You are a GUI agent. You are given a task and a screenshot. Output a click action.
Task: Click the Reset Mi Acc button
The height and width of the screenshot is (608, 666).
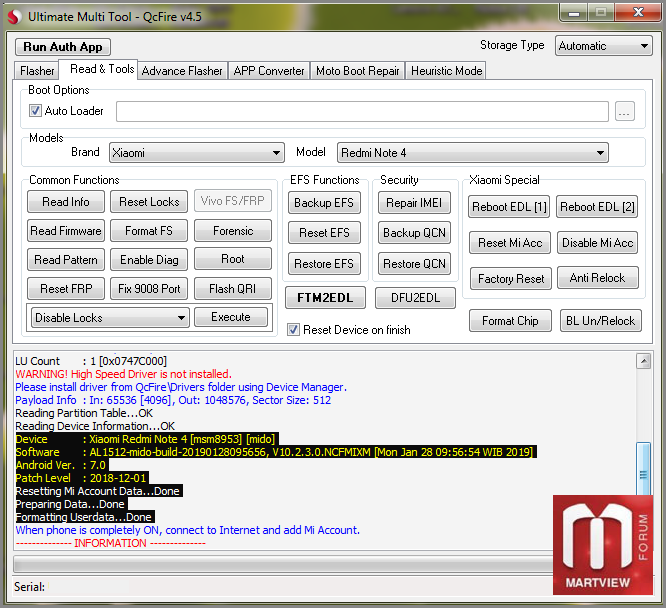[x=510, y=243]
